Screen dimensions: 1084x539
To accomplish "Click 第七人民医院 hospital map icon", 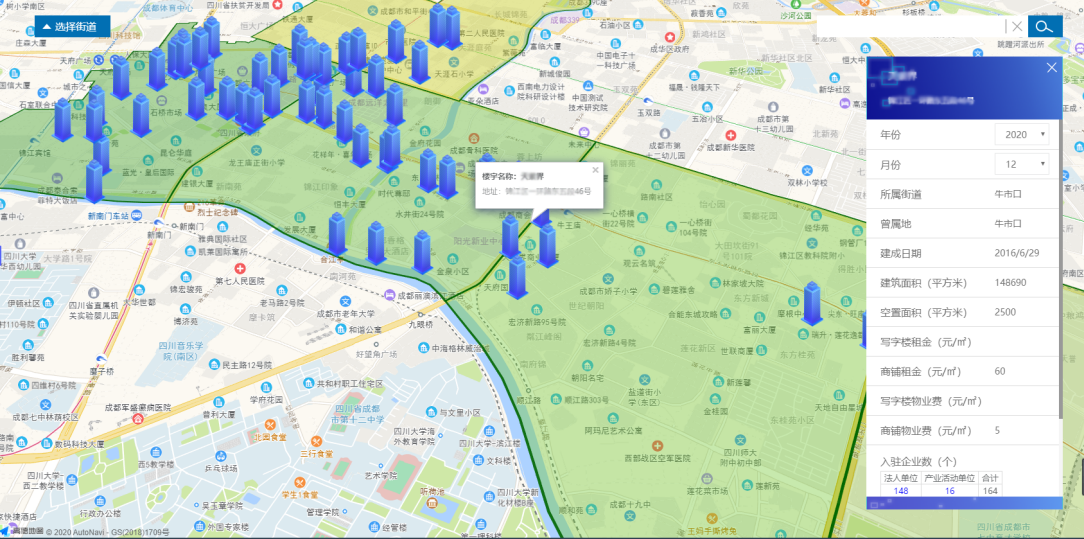I will 240,269.
